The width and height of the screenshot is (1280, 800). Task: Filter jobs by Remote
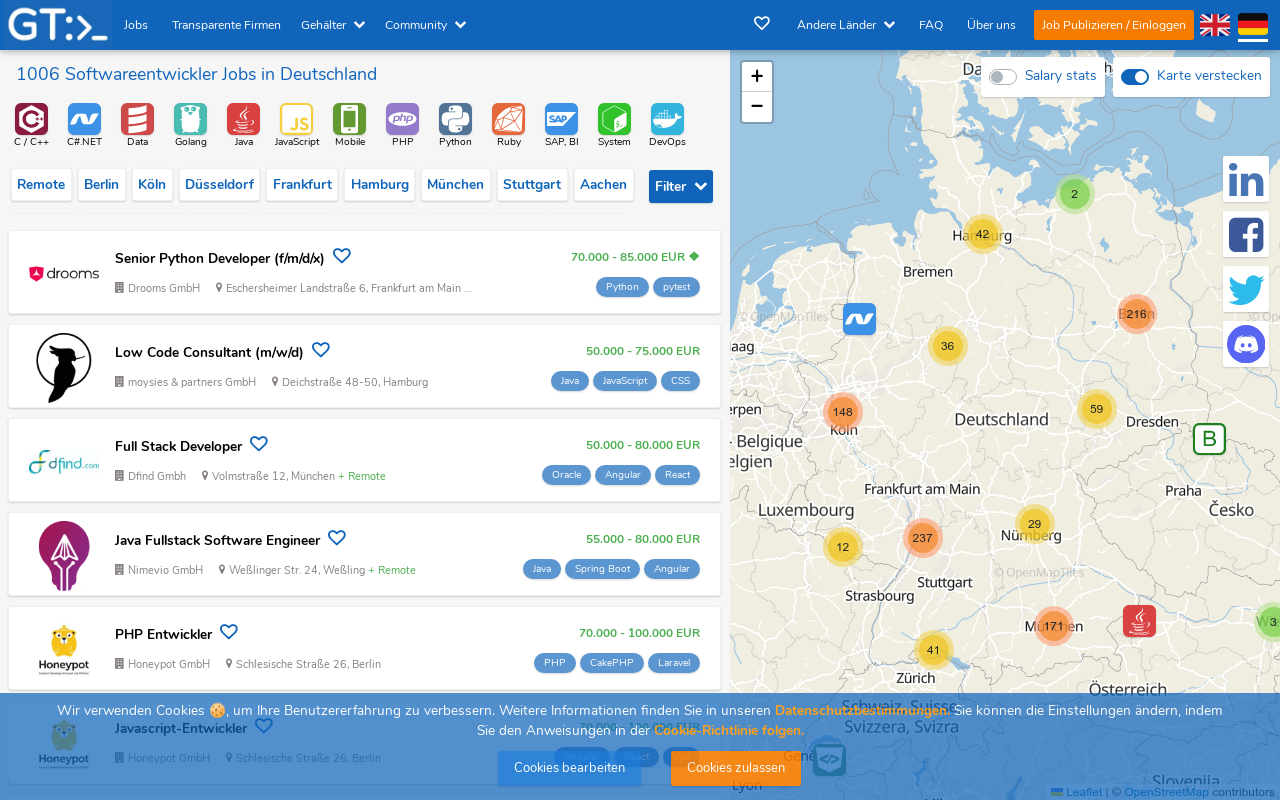pyautogui.click(x=41, y=185)
